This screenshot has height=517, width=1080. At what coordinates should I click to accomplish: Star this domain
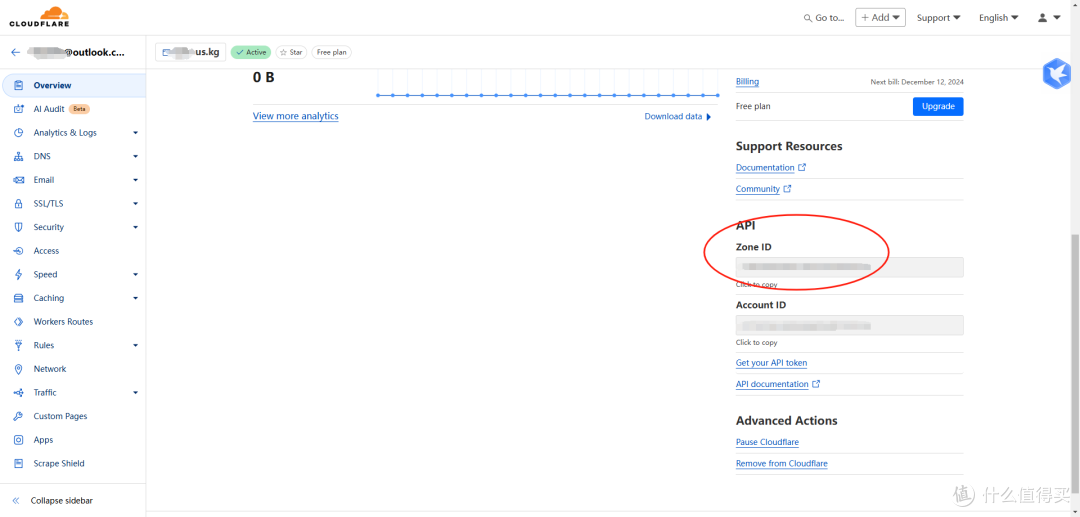[x=291, y=52]
